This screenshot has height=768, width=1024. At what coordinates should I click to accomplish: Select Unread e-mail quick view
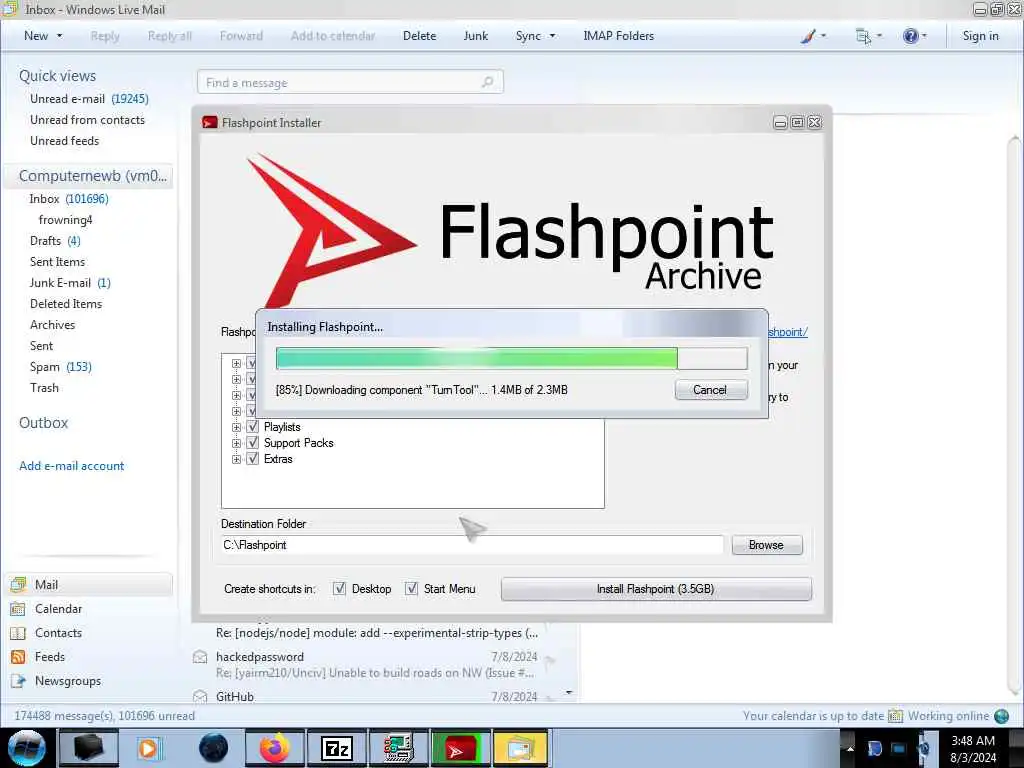pos(89,99)
